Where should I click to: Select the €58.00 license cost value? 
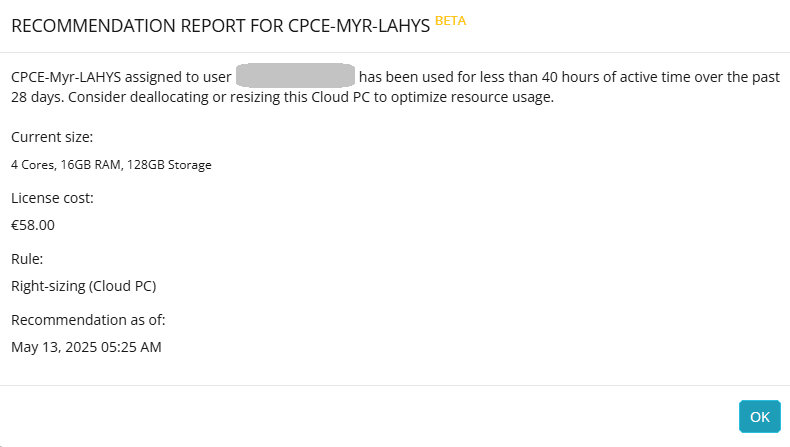(x=33, y=225)
